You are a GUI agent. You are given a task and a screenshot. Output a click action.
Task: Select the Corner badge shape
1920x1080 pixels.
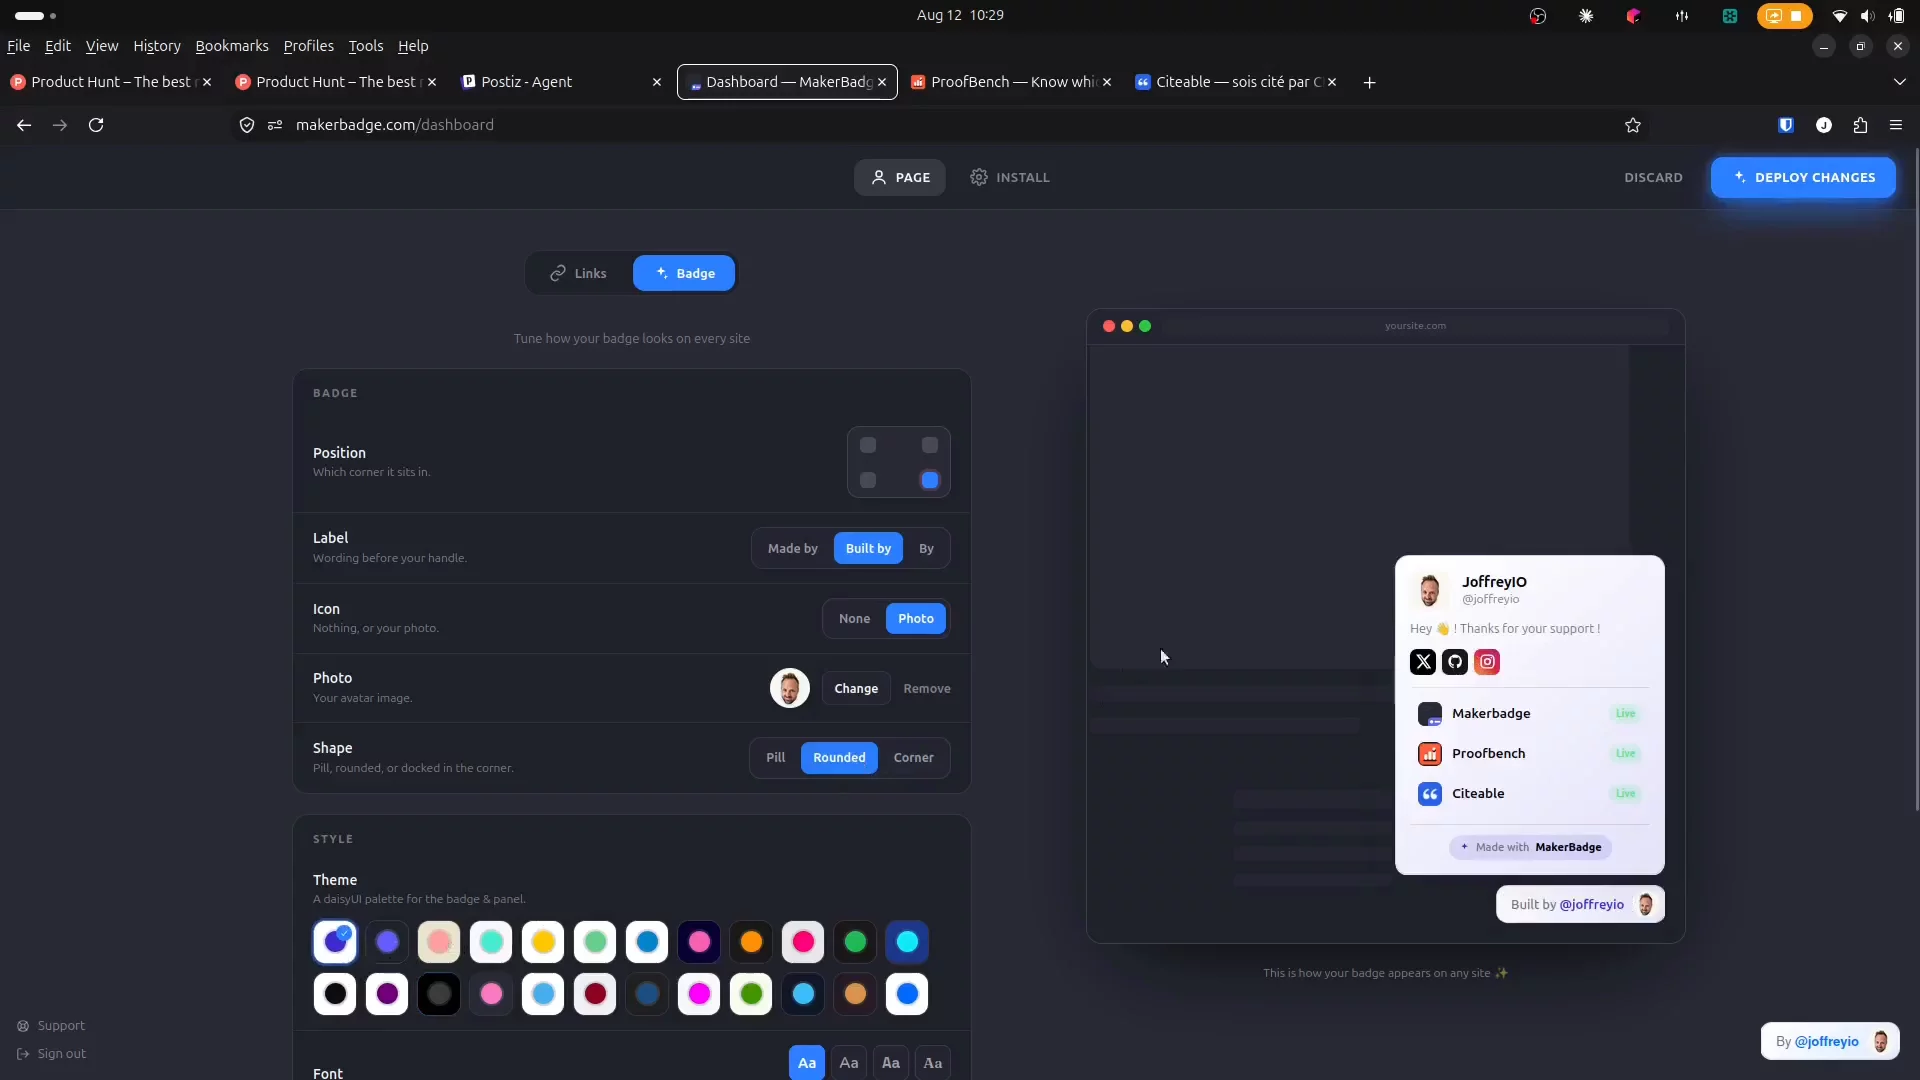pyautogui.click(x=914, y=758)
